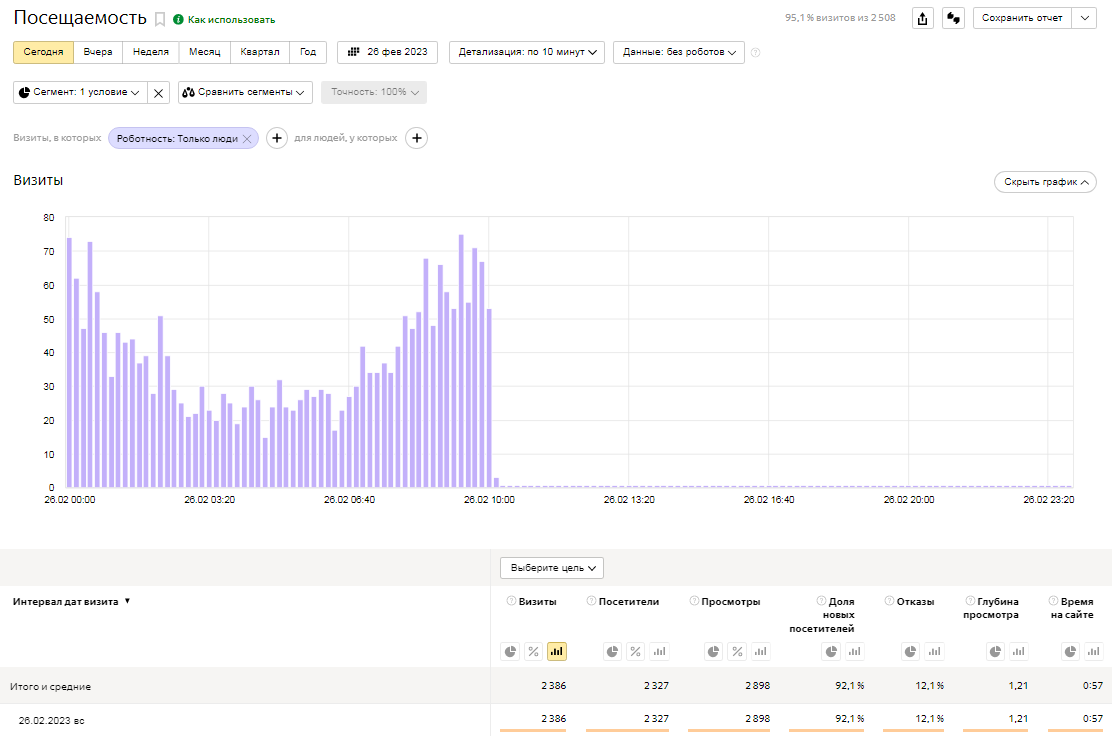The width and height of the screenshot is (1112, 739).
Task: Open the Как использовать help link
Action: (x=231, y=19)
